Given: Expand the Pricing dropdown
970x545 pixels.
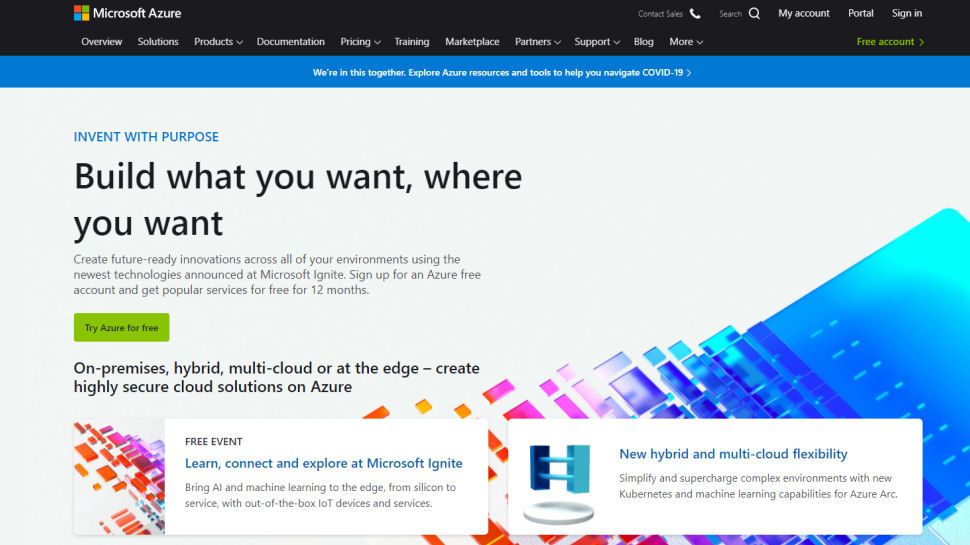Looking at the screenshot, I should 360,41.
